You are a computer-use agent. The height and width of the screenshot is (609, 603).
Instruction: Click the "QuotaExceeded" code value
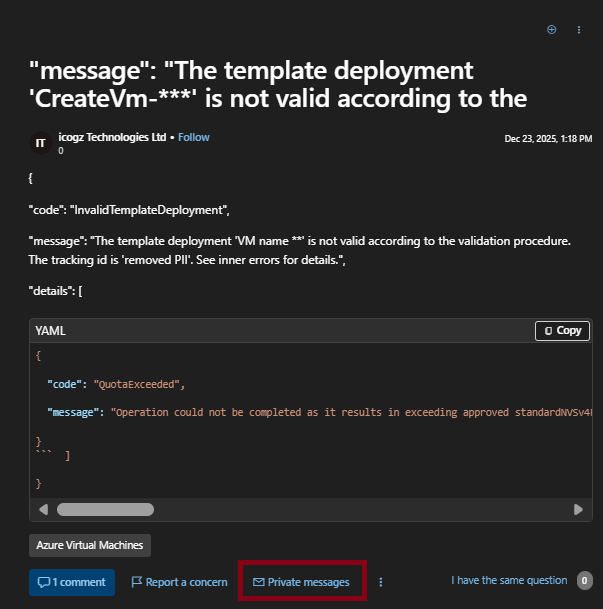tap(136, 385)
